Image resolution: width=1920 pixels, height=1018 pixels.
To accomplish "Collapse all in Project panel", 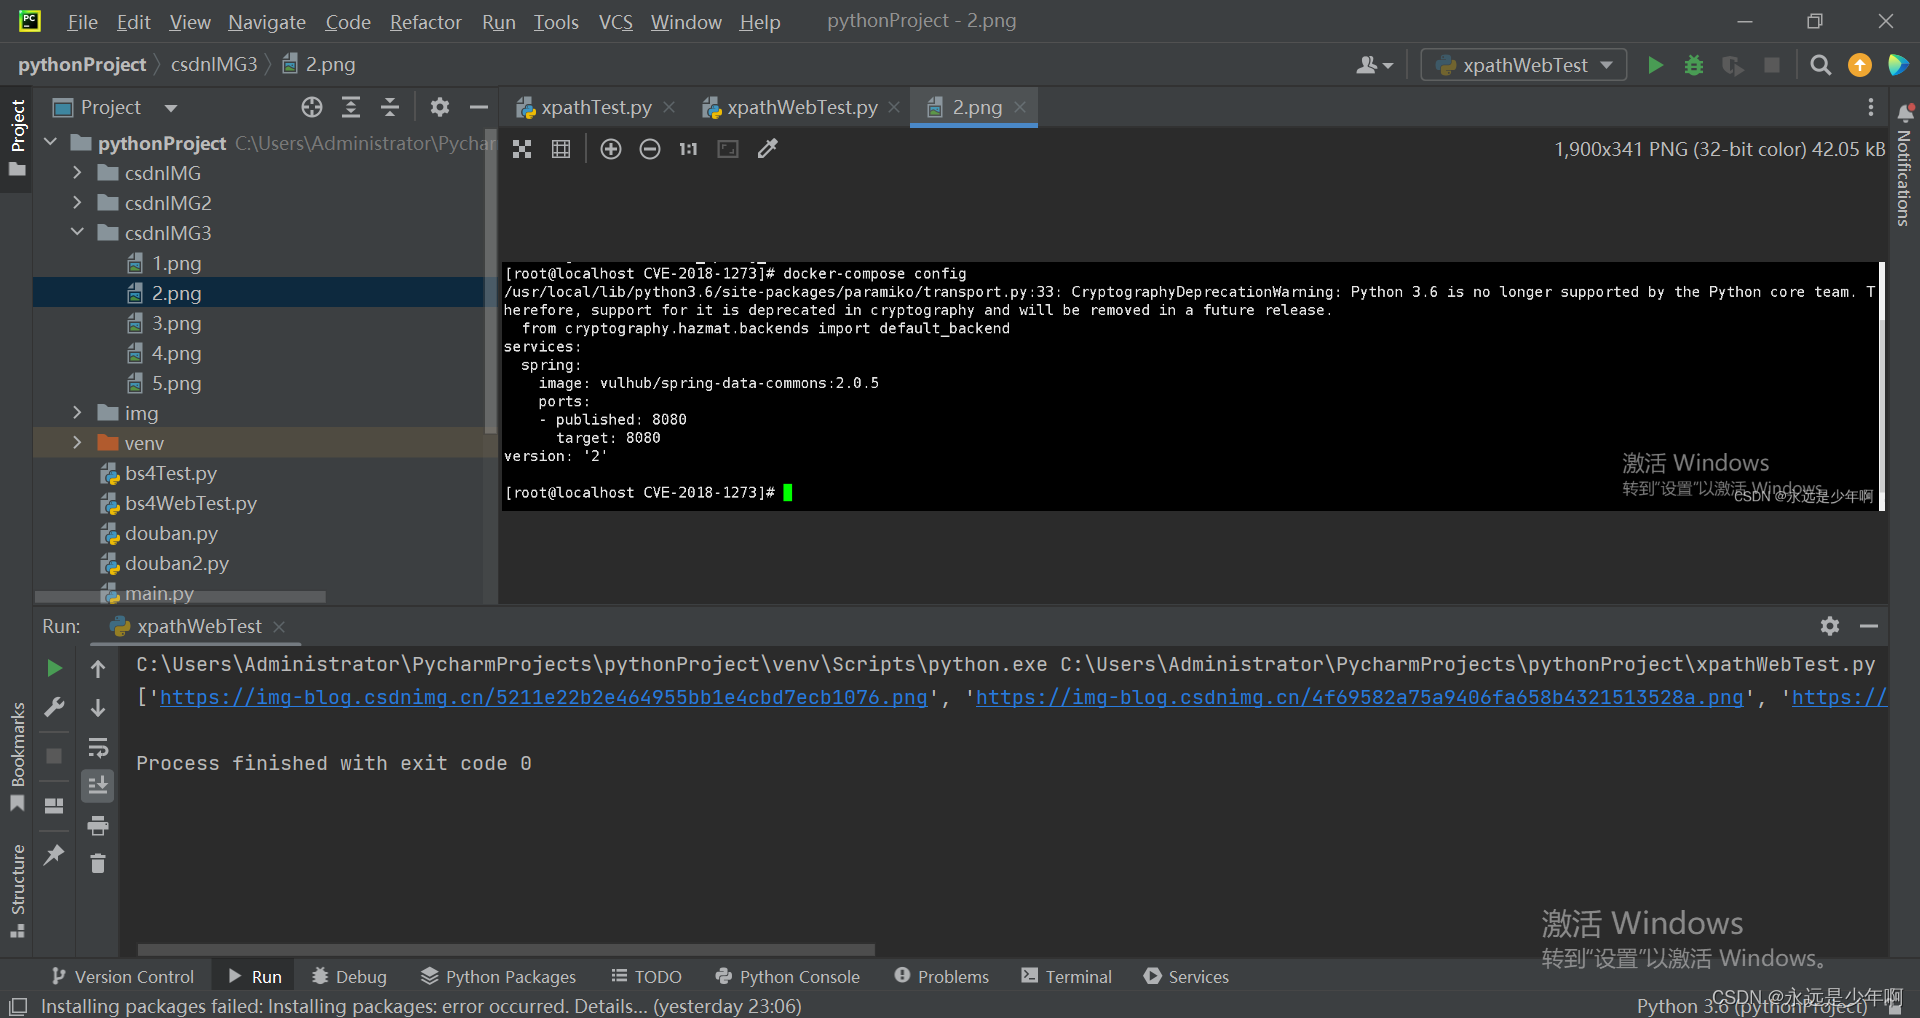I will 390,107.
